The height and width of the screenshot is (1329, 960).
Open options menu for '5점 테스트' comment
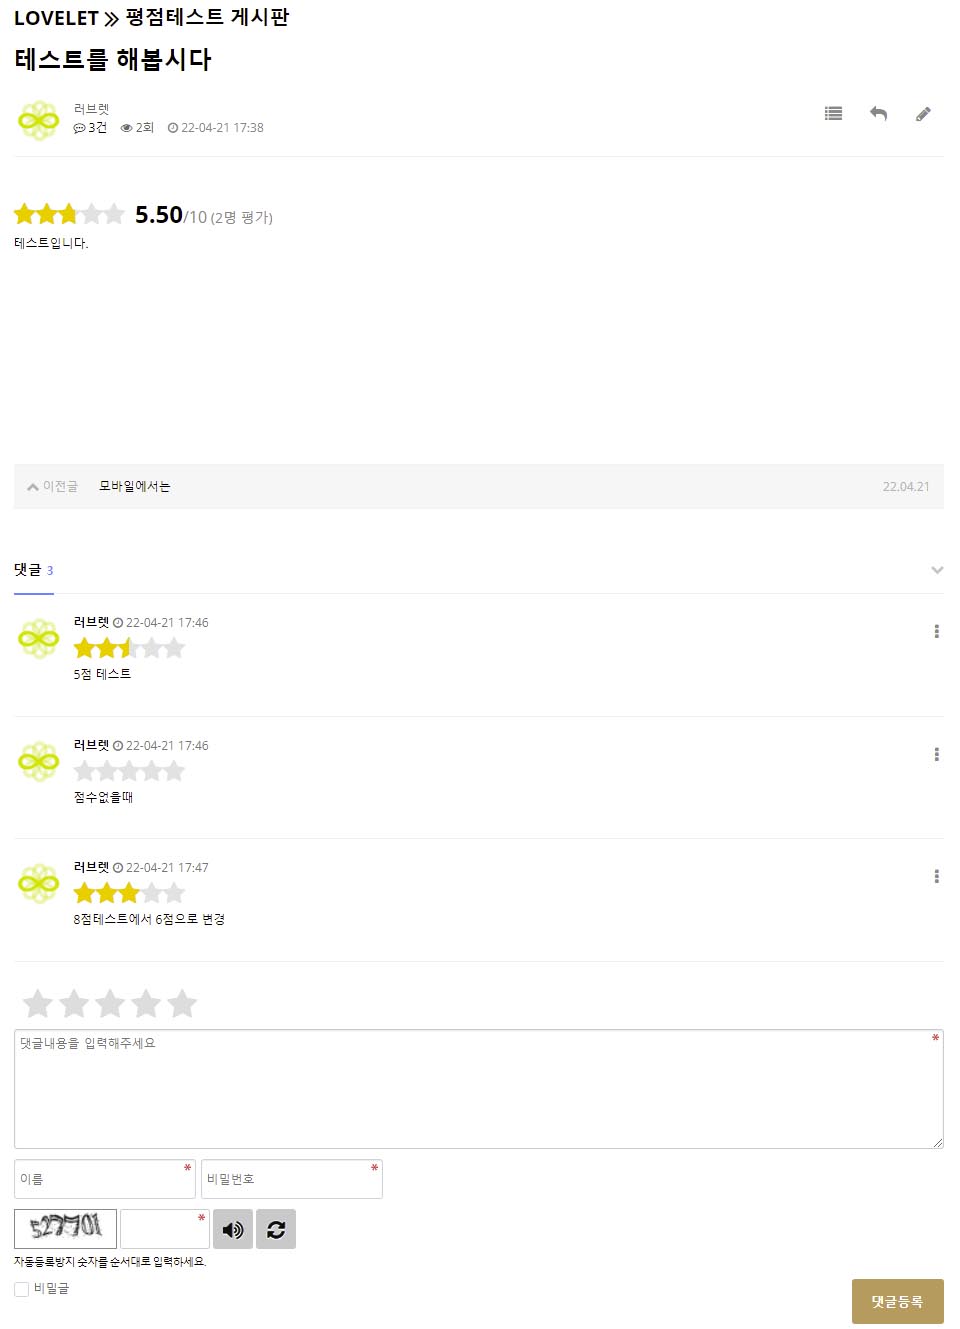936,631
